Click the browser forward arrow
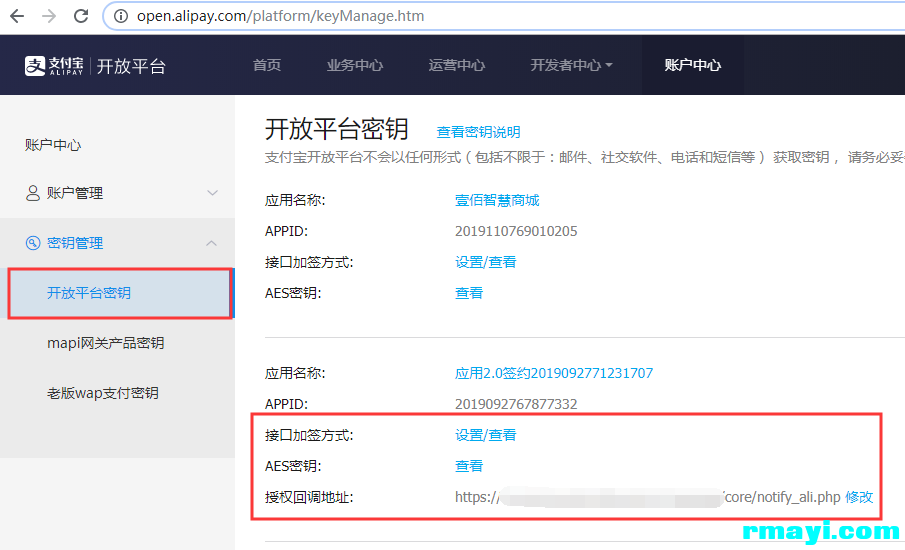Viewport: 905px width, 550px height. click(x=49, y=16)
